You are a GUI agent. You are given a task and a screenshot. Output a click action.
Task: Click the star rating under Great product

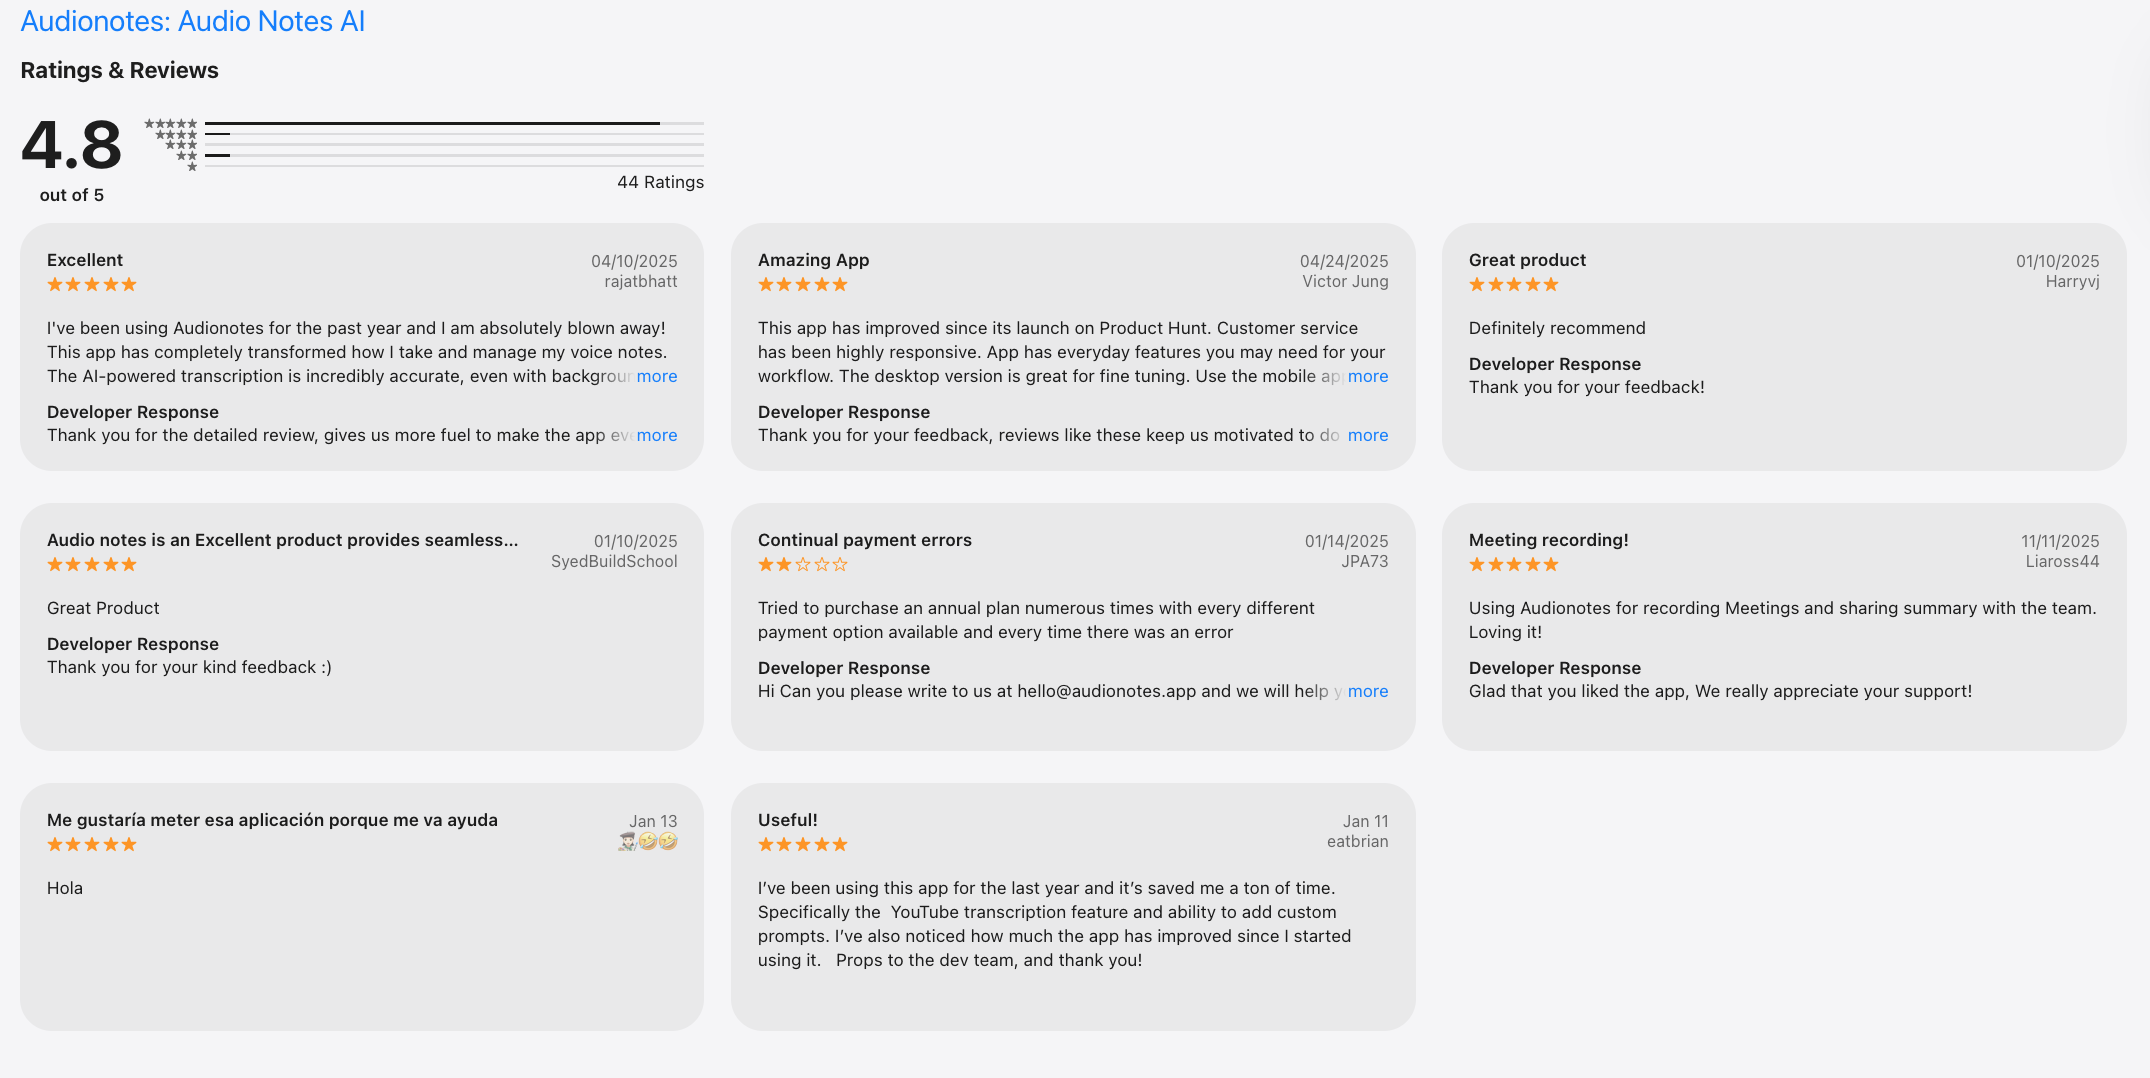coord(1513,284)
